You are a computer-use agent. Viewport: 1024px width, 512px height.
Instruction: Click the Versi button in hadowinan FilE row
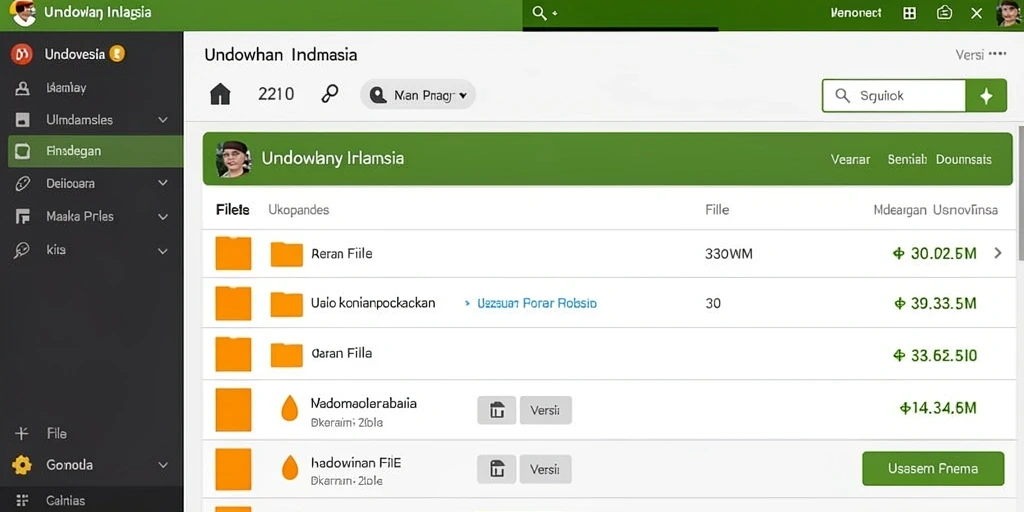pos(545,469)
